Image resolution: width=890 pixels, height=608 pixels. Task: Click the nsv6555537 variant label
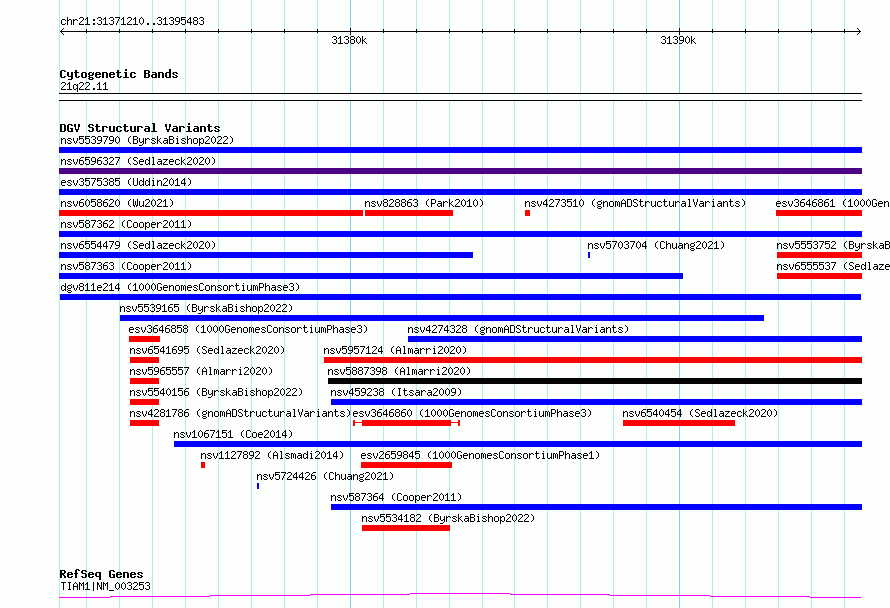[x=833, y=266]
